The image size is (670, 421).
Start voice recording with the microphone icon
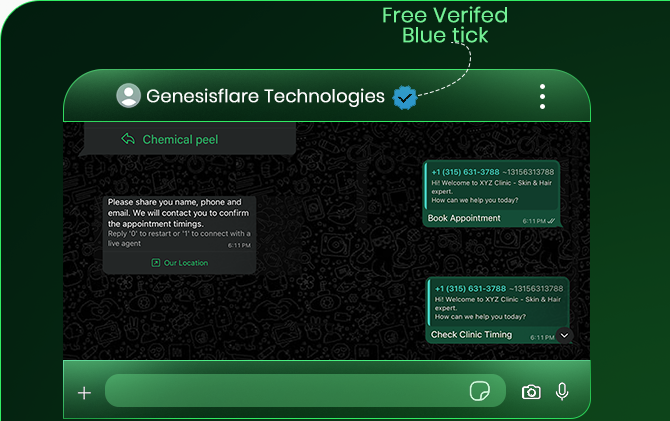click(x=562, y=392)
